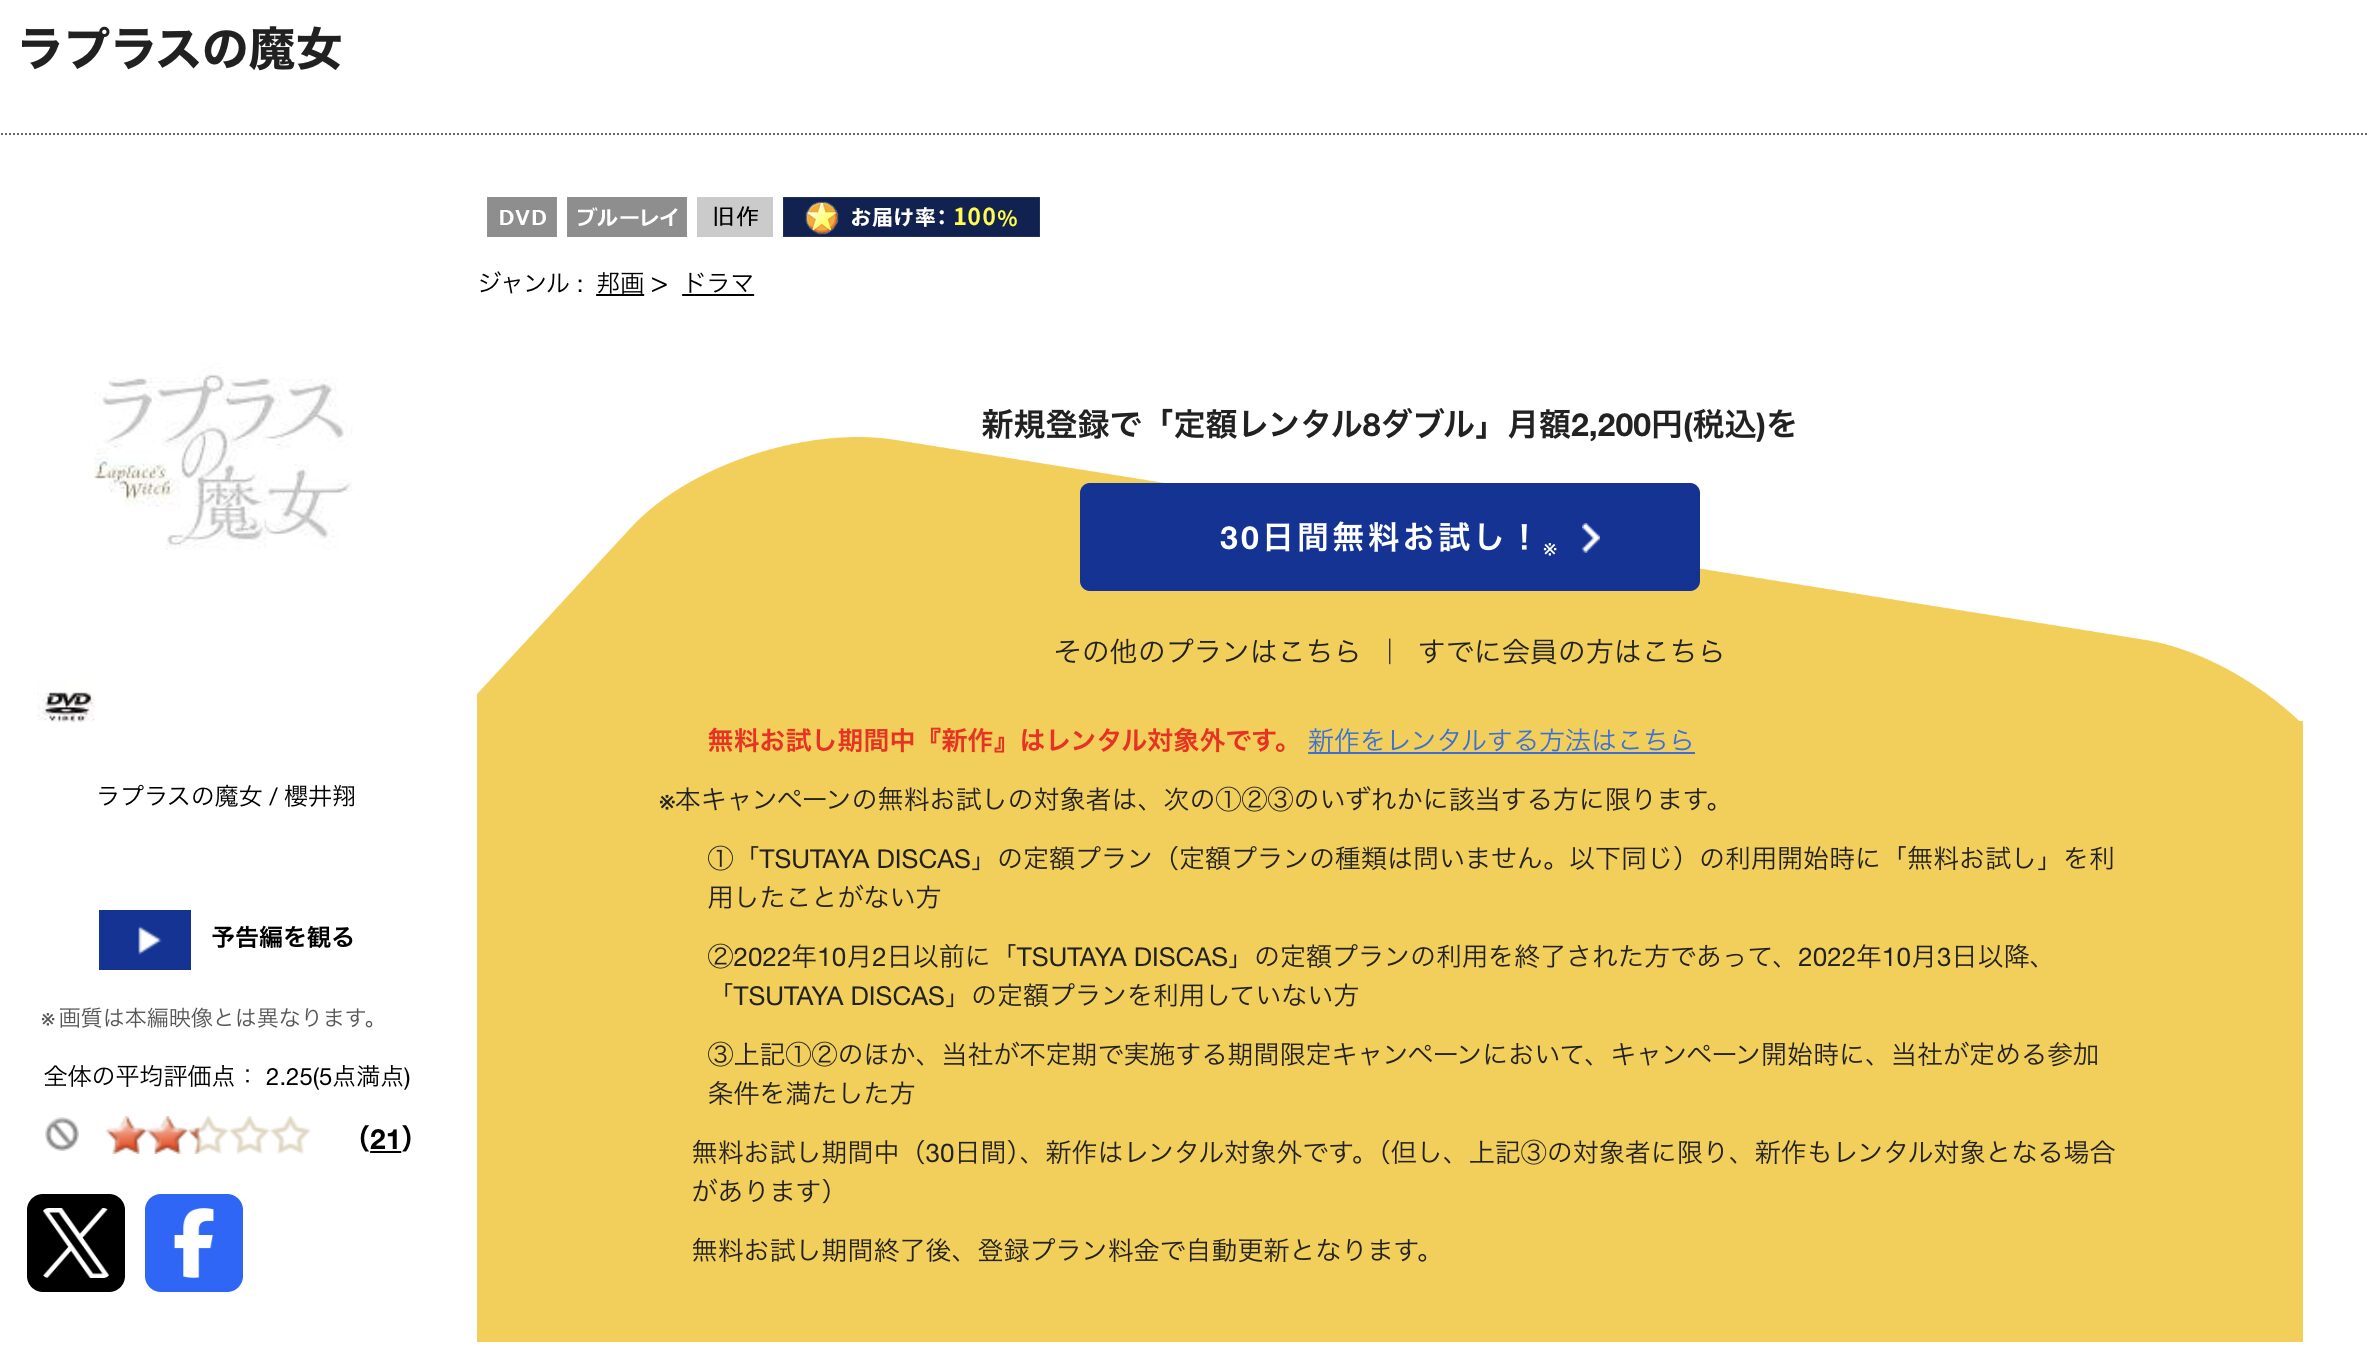
Task: Click the DVD format badge
Action: [522, 217]
